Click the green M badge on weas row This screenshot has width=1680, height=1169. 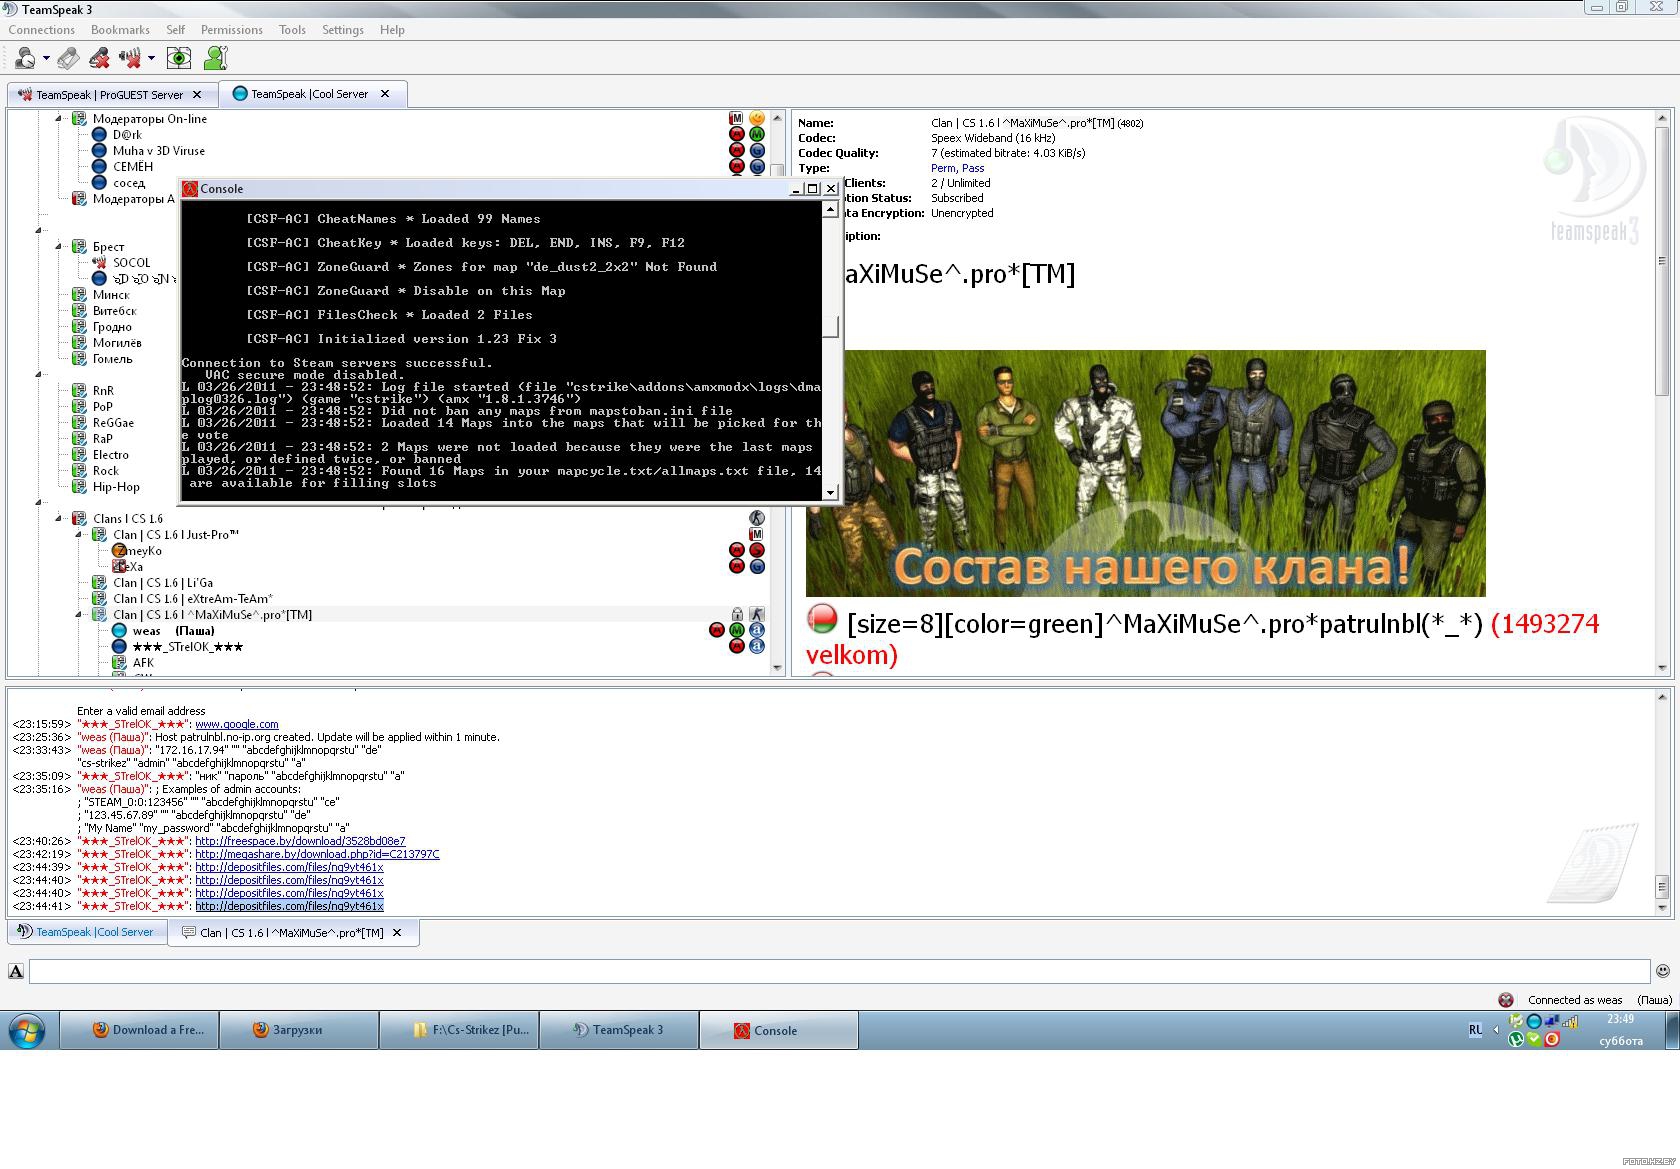click(737, 631)
